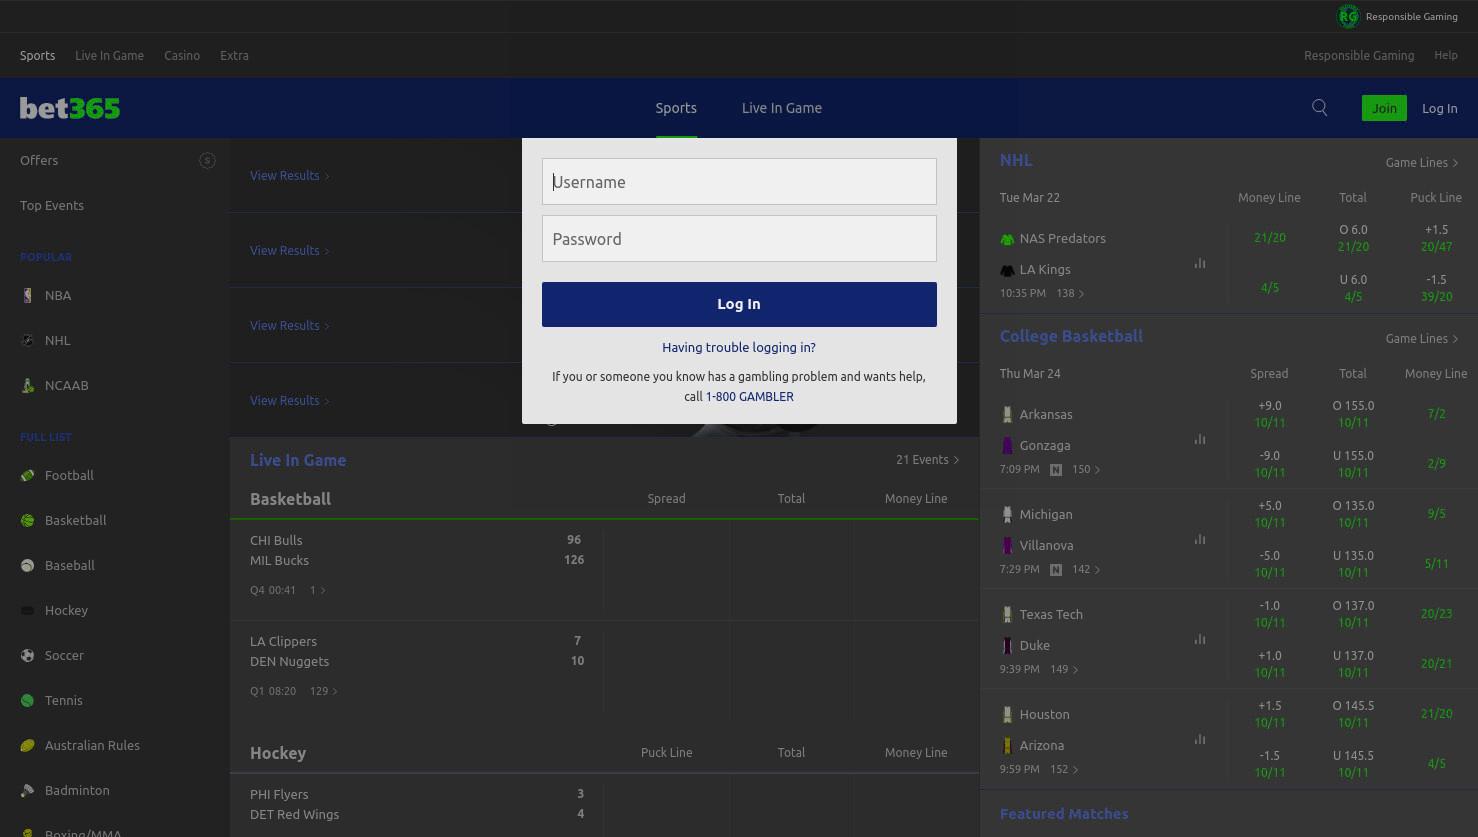The image size is (1478, 837).
Task: Click the Gonzaga jersey icon
Action: point(1007,445)
